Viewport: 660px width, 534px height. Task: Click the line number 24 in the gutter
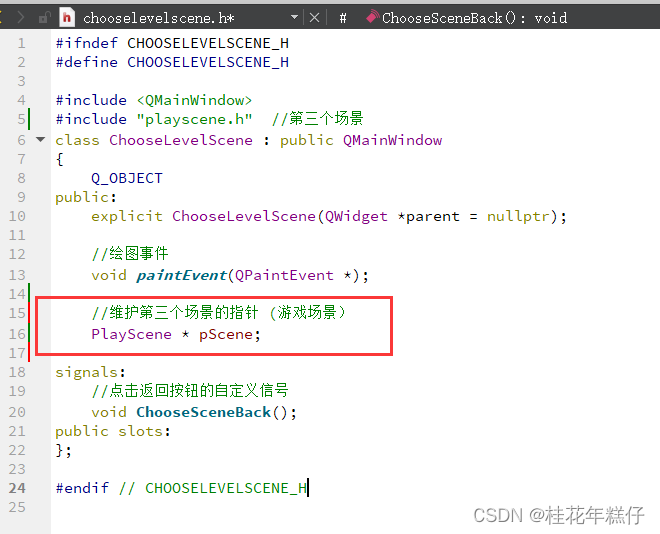(x=17, y=488)
